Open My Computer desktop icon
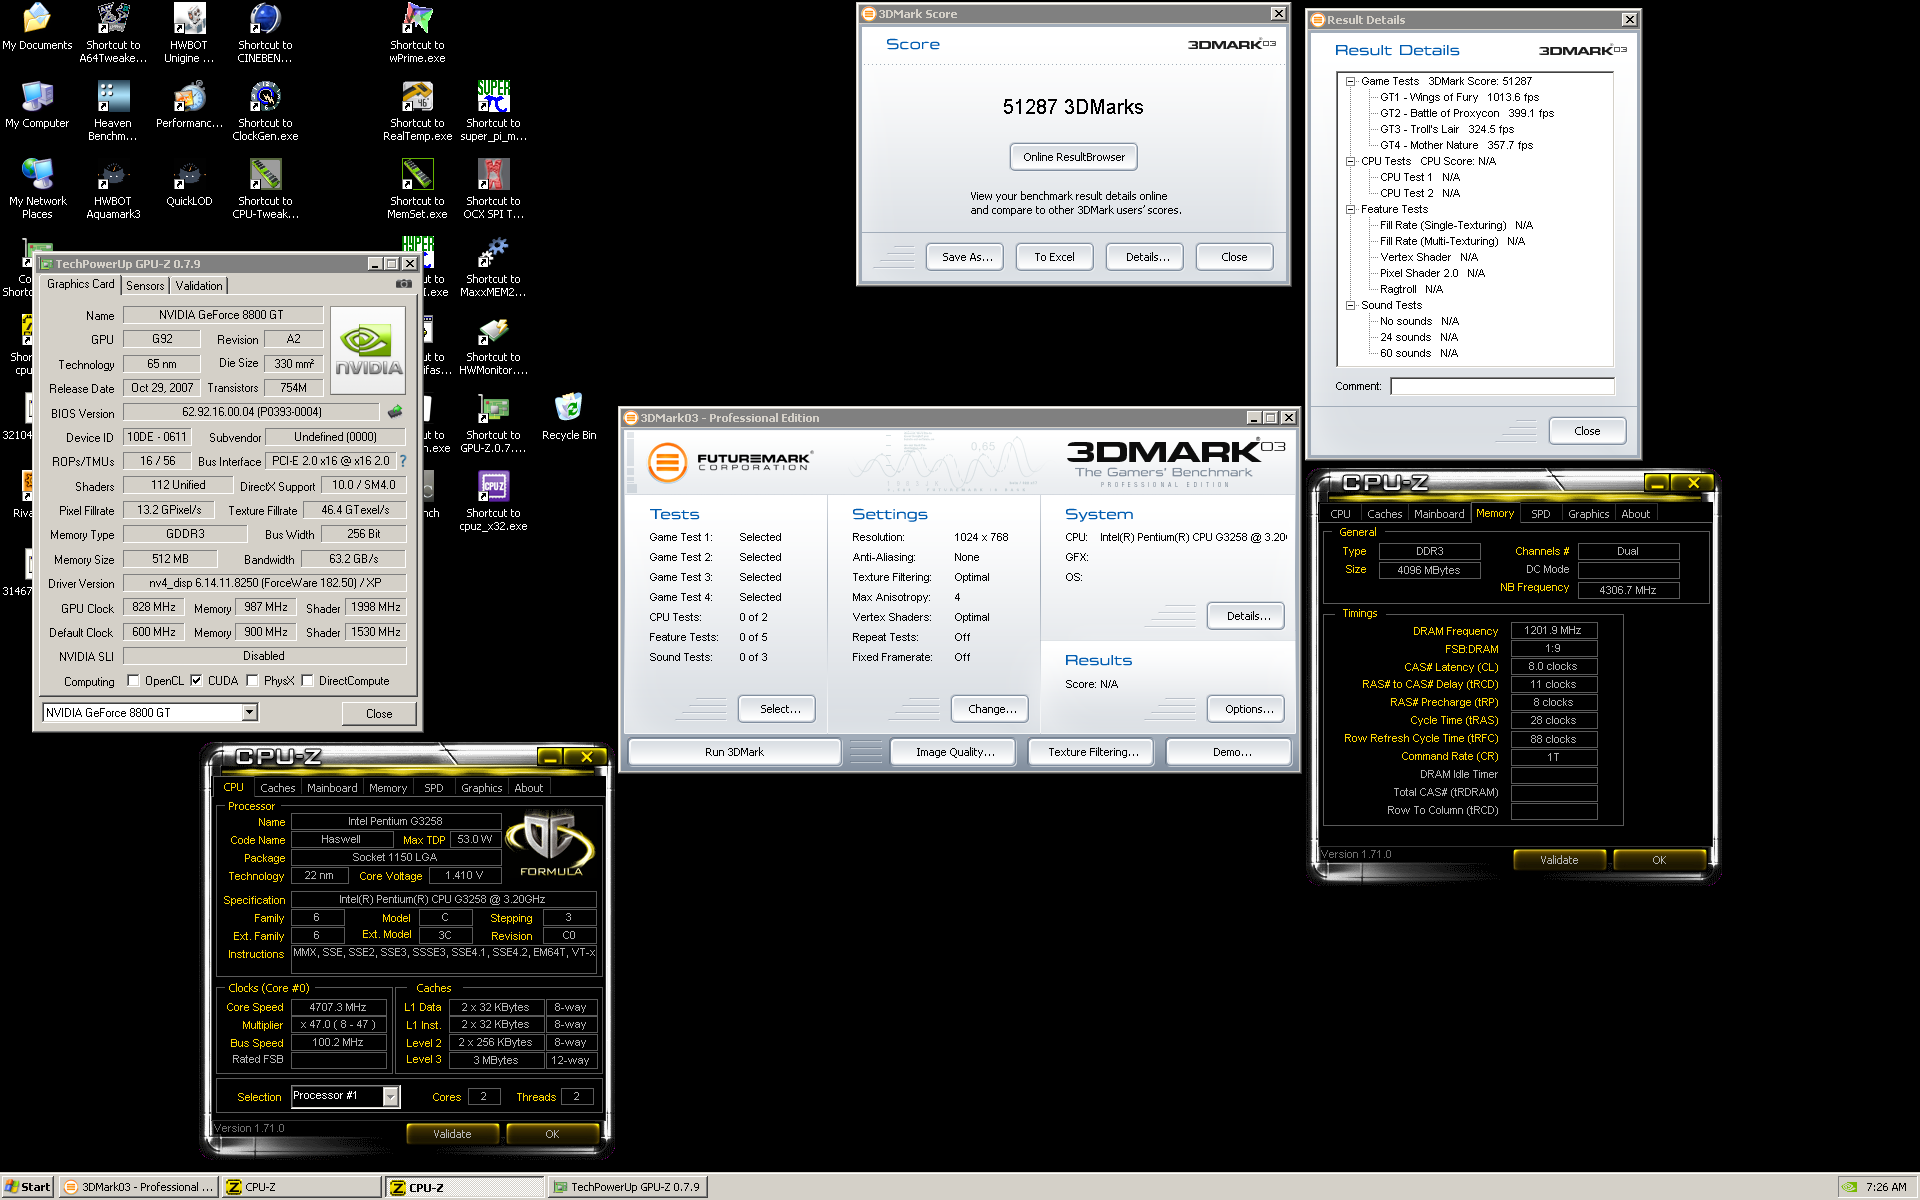 pos(37,105)
